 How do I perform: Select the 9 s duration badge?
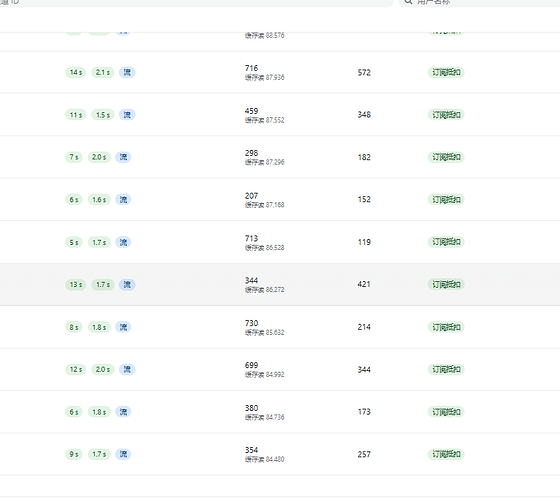(74, 454)
